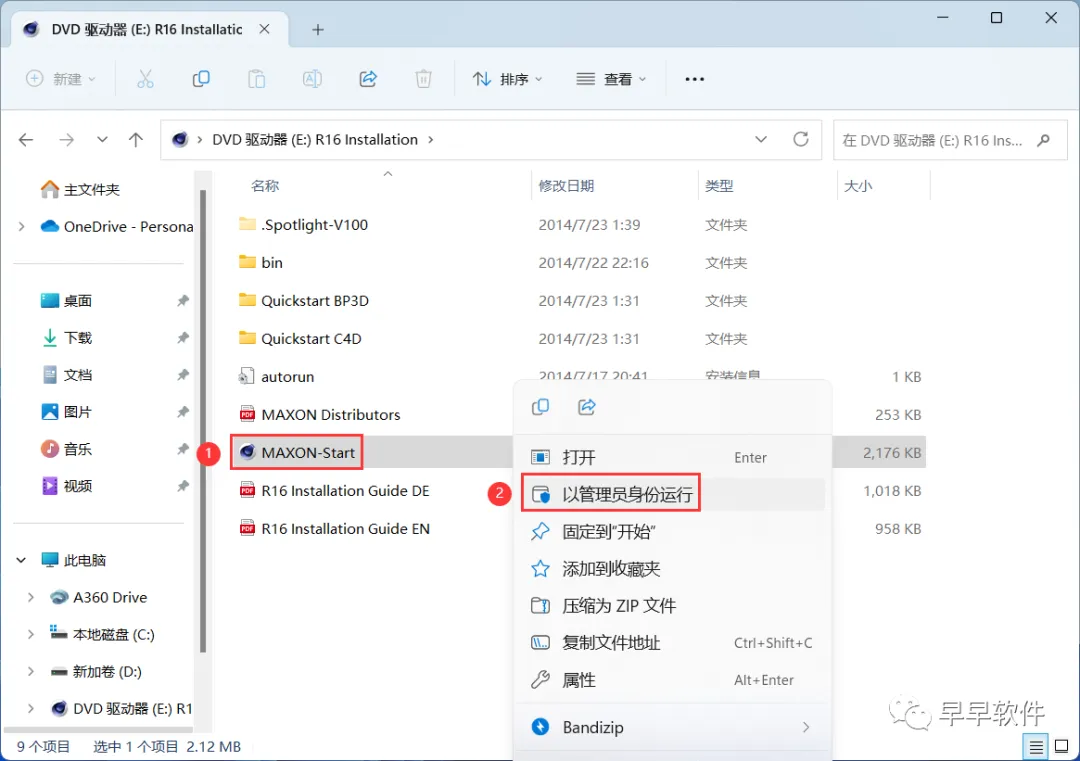Expand the A360 Drive tree node
Viewport: 1080px width, 761px height.
[30, 597]
